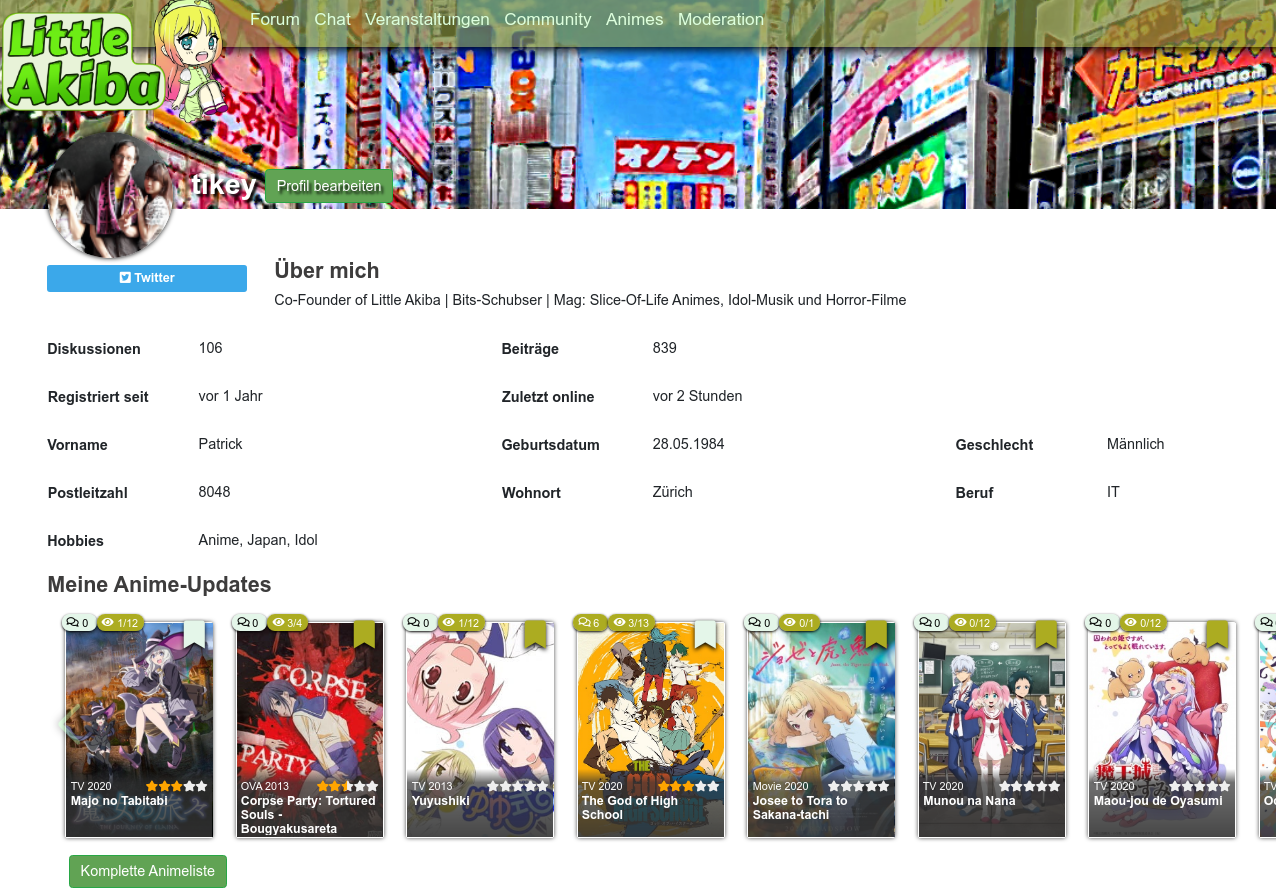The height and width of the screenshot is (896, 1276).
Task: Click tikey's round profile avatar
Action: coord(110,195)
